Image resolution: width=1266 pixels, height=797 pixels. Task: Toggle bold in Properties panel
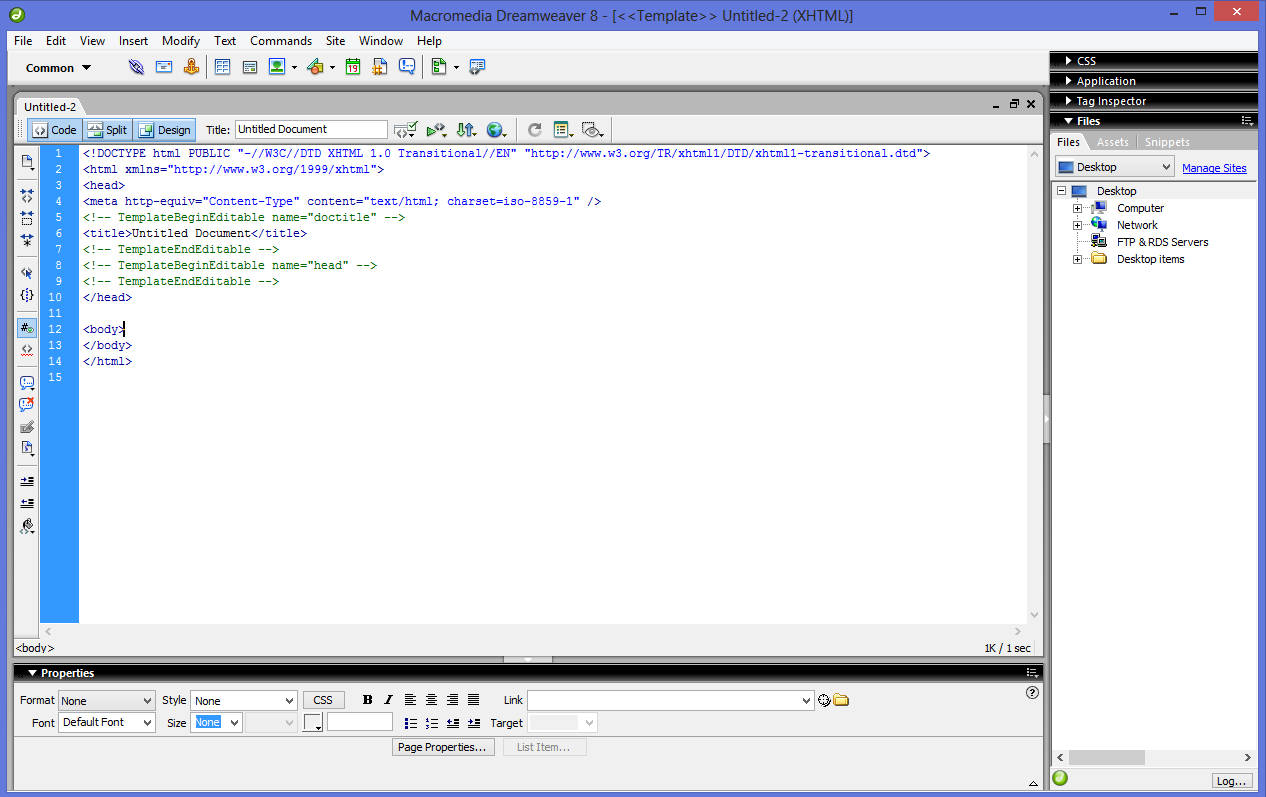pyautogui.click(x=368, y=700)
